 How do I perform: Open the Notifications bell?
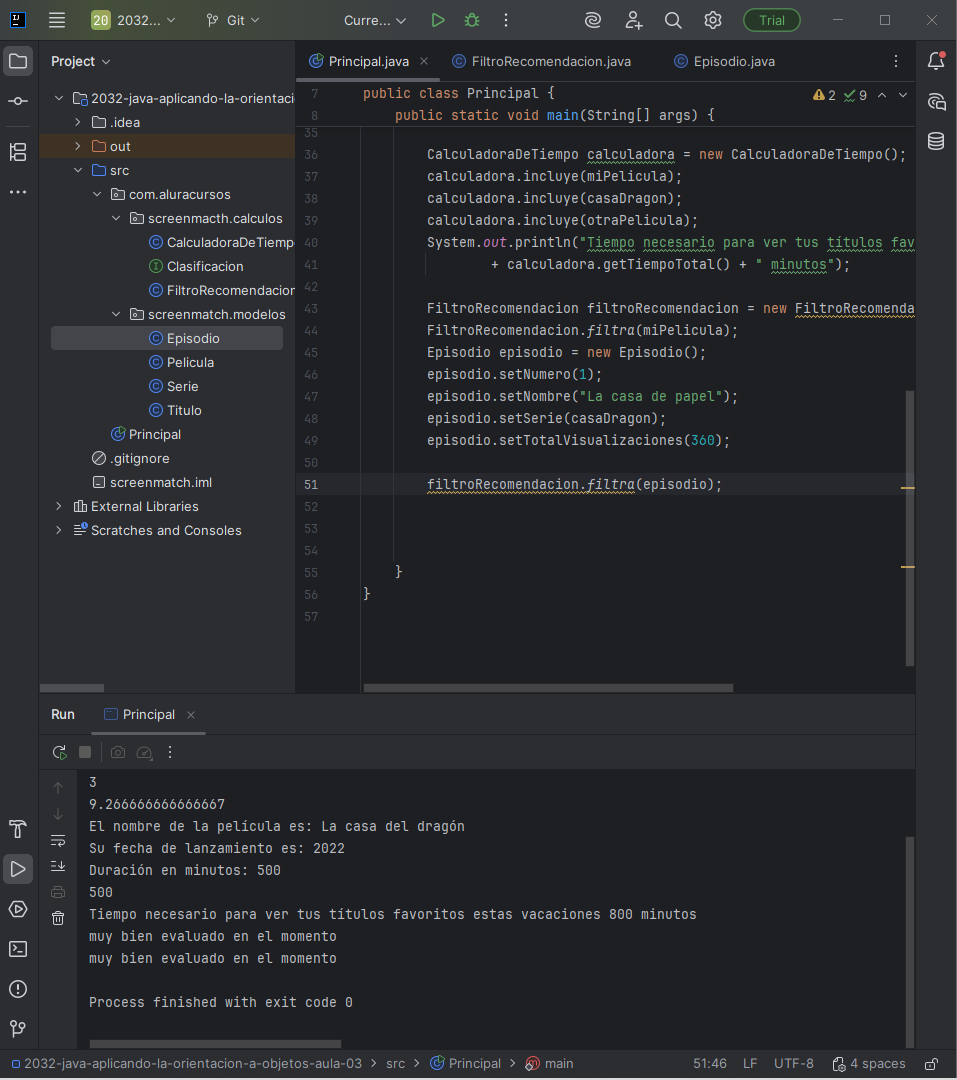pyautogui.click(x=936, y=61)
